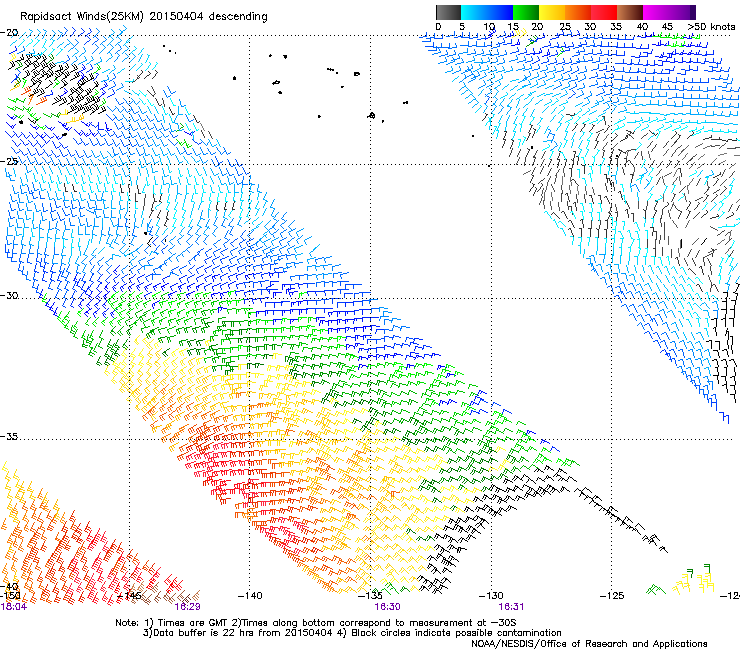
Task: Click the '-140' longitude axis label
Action: click(250, 596)
